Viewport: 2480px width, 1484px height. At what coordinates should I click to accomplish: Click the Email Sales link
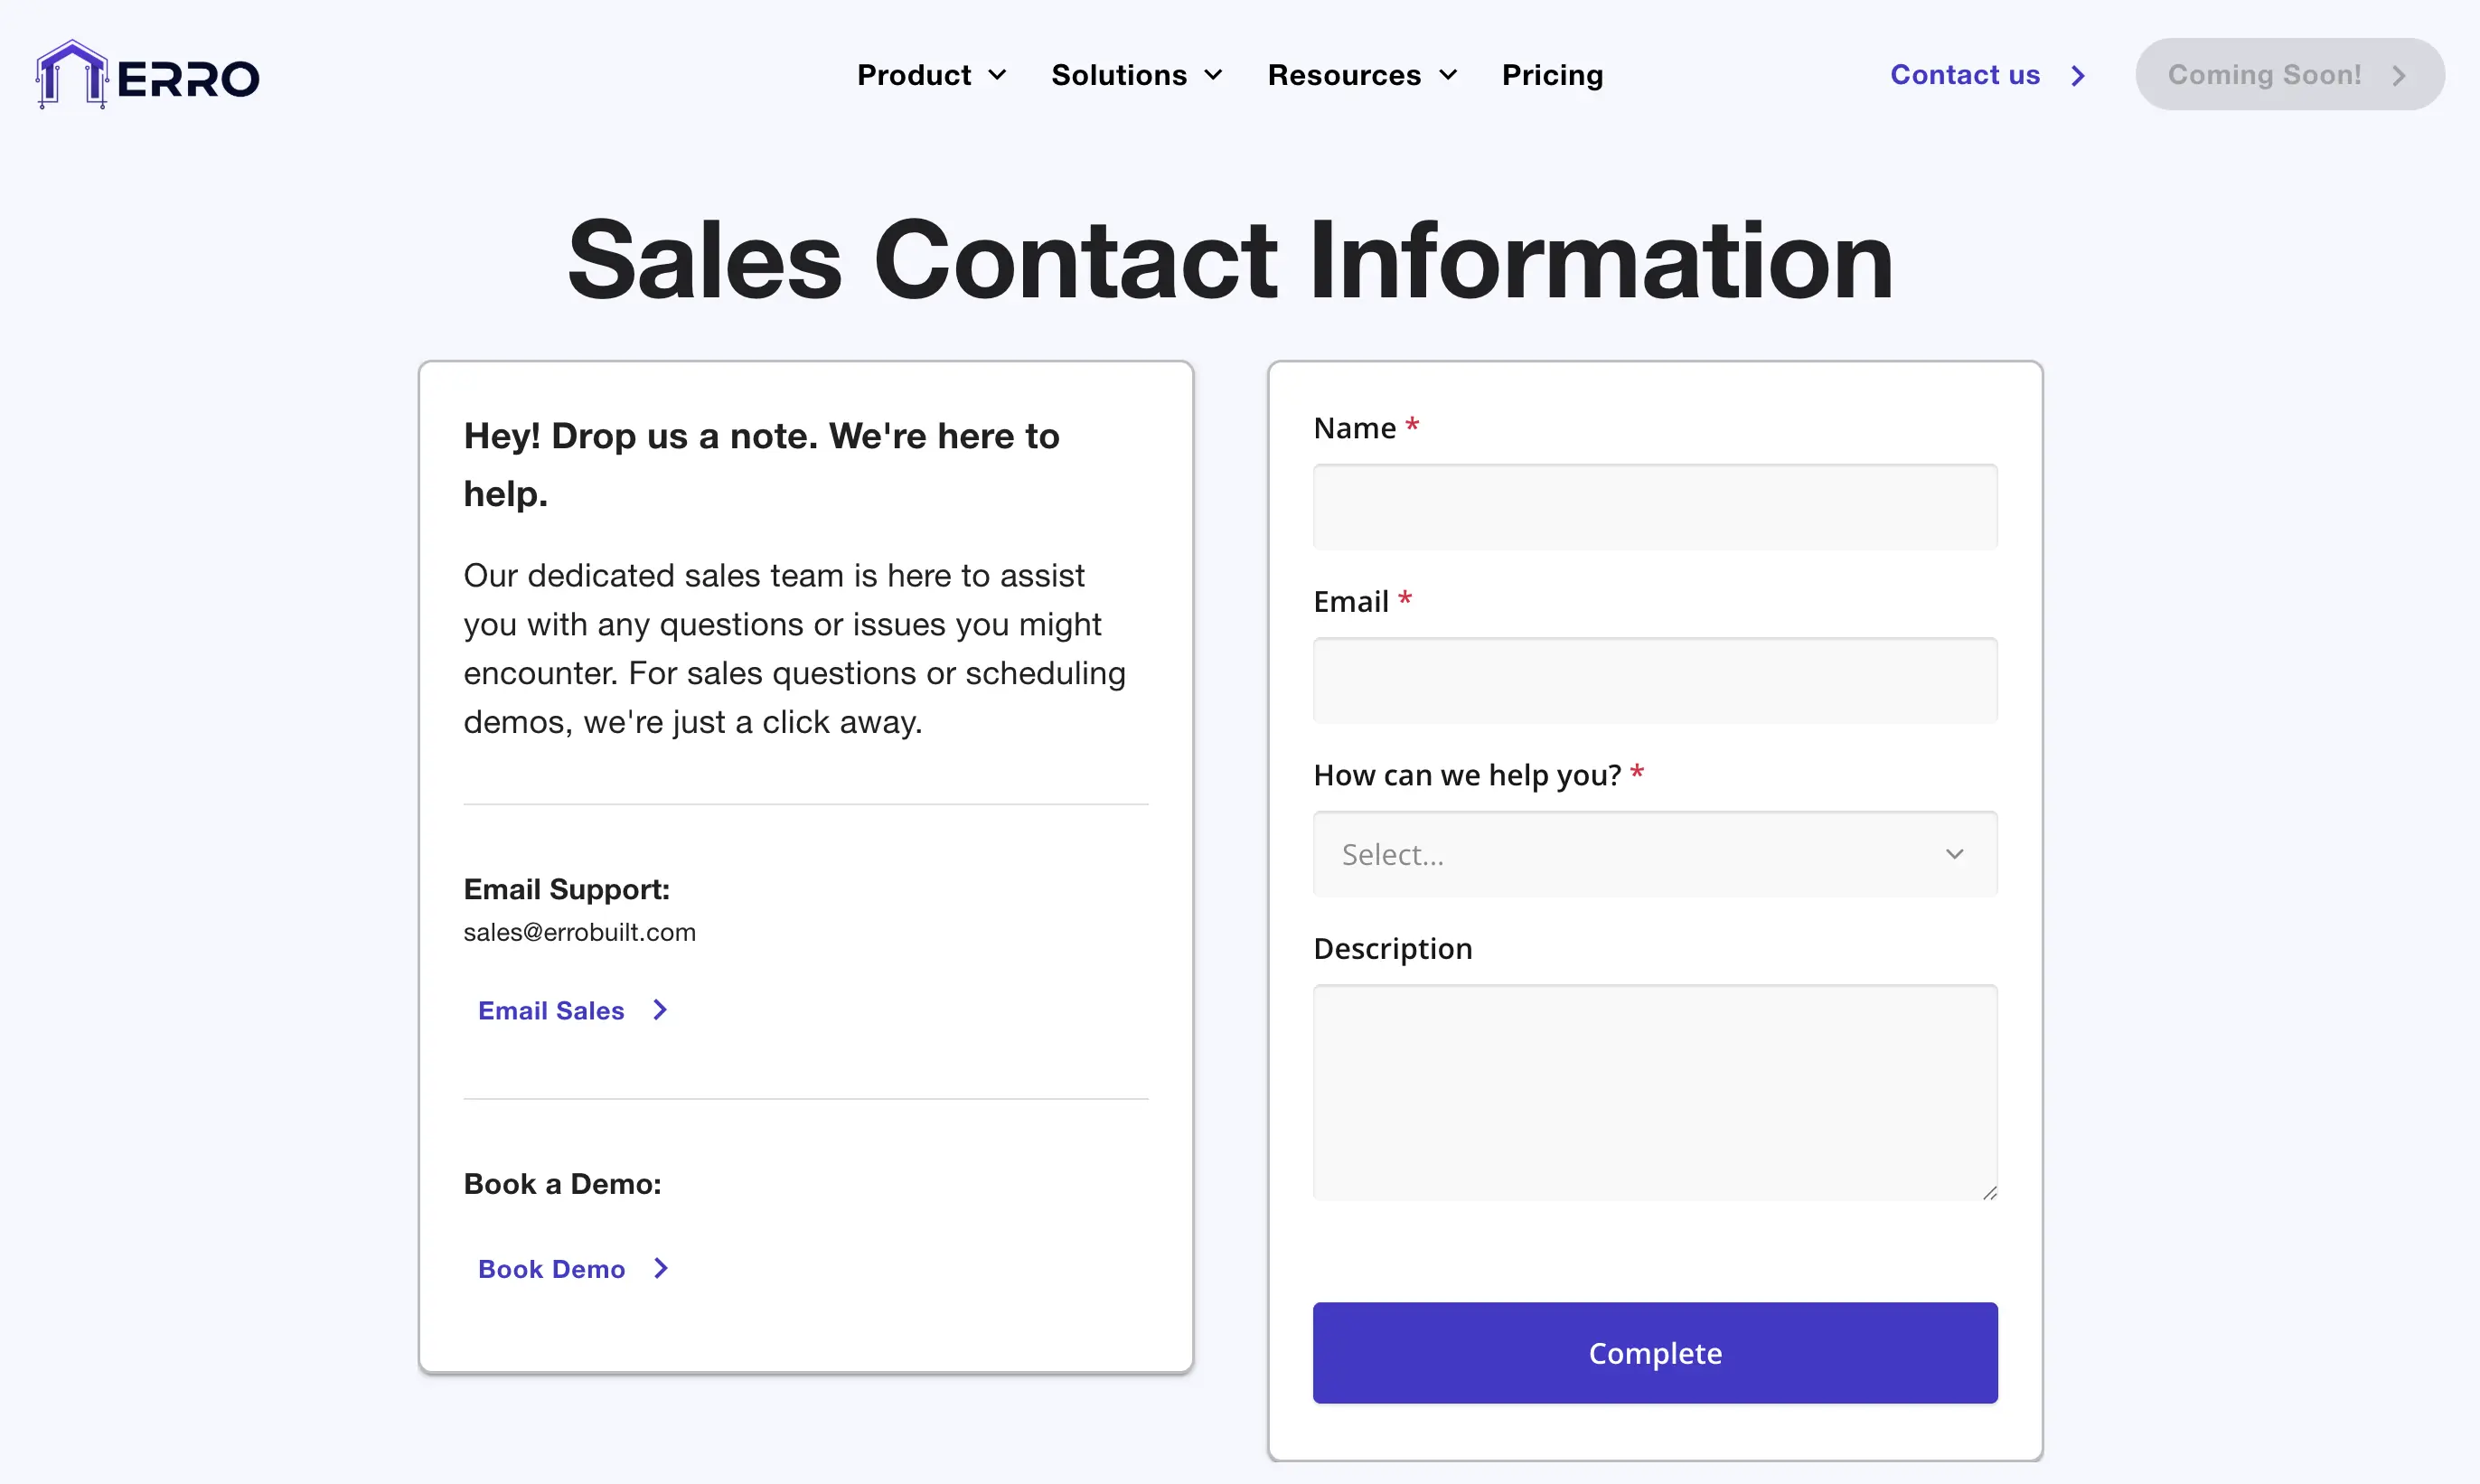pos(551,1010)
